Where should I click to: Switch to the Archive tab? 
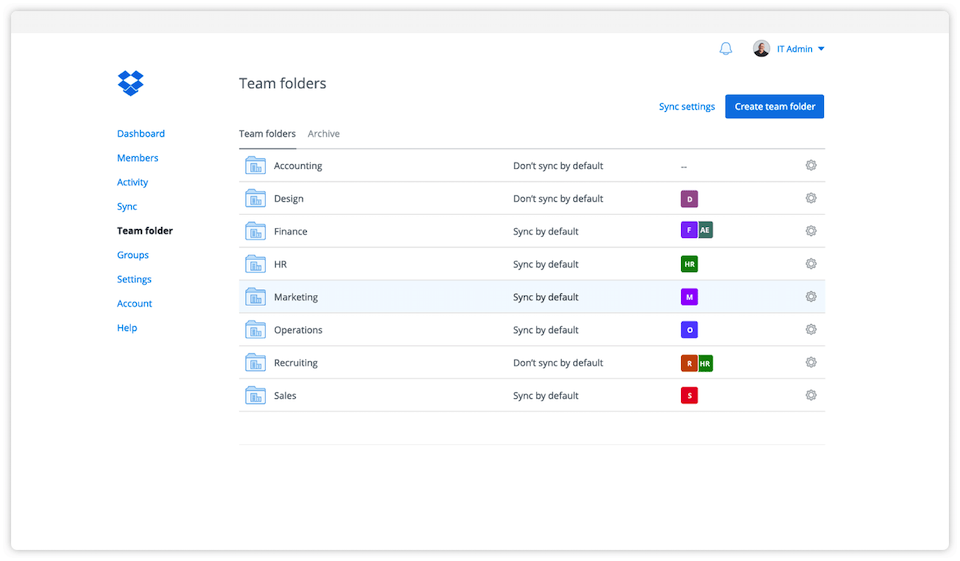pos(323,134)
